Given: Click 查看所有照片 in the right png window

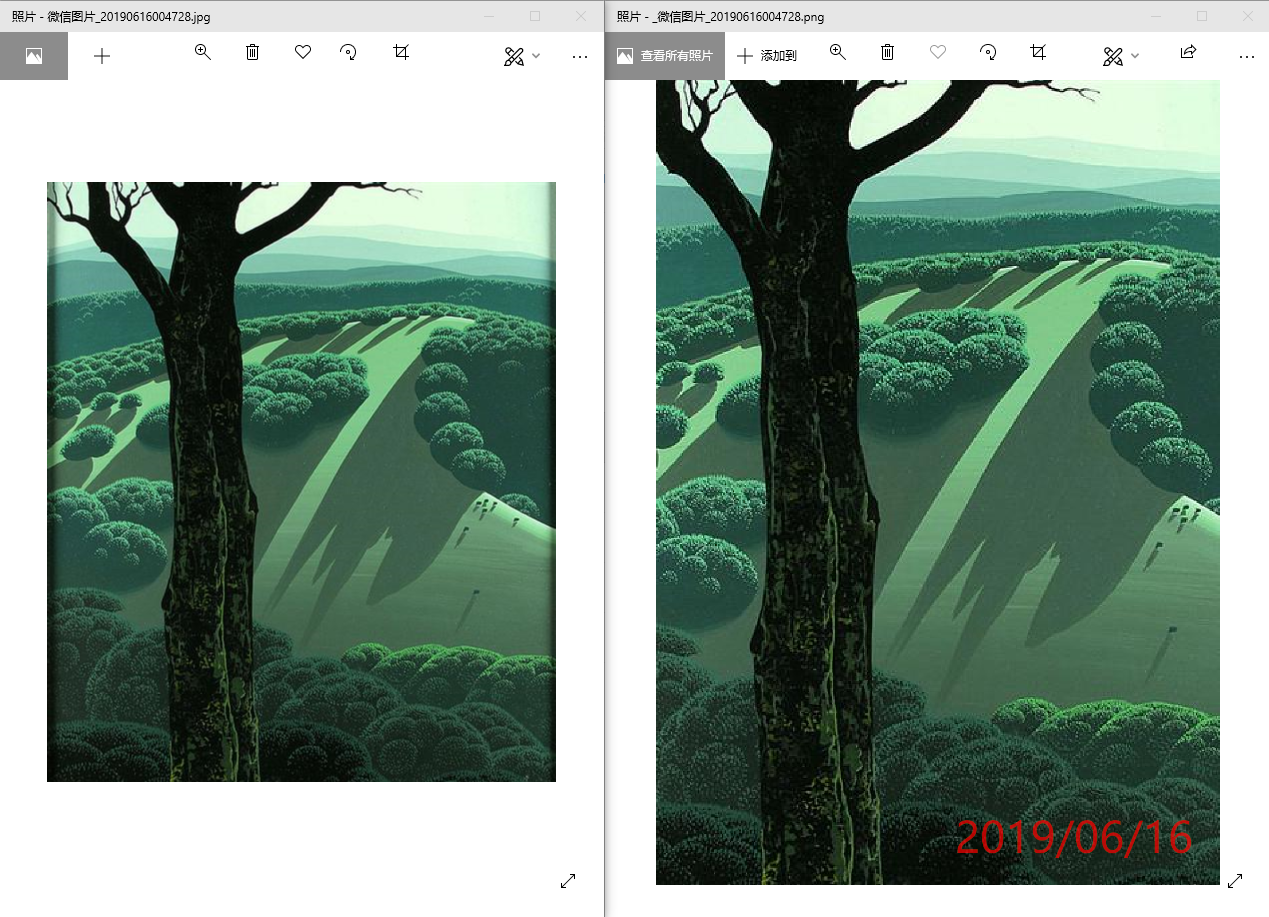Looking at the screenshot, I should click(x=665, y=56).
